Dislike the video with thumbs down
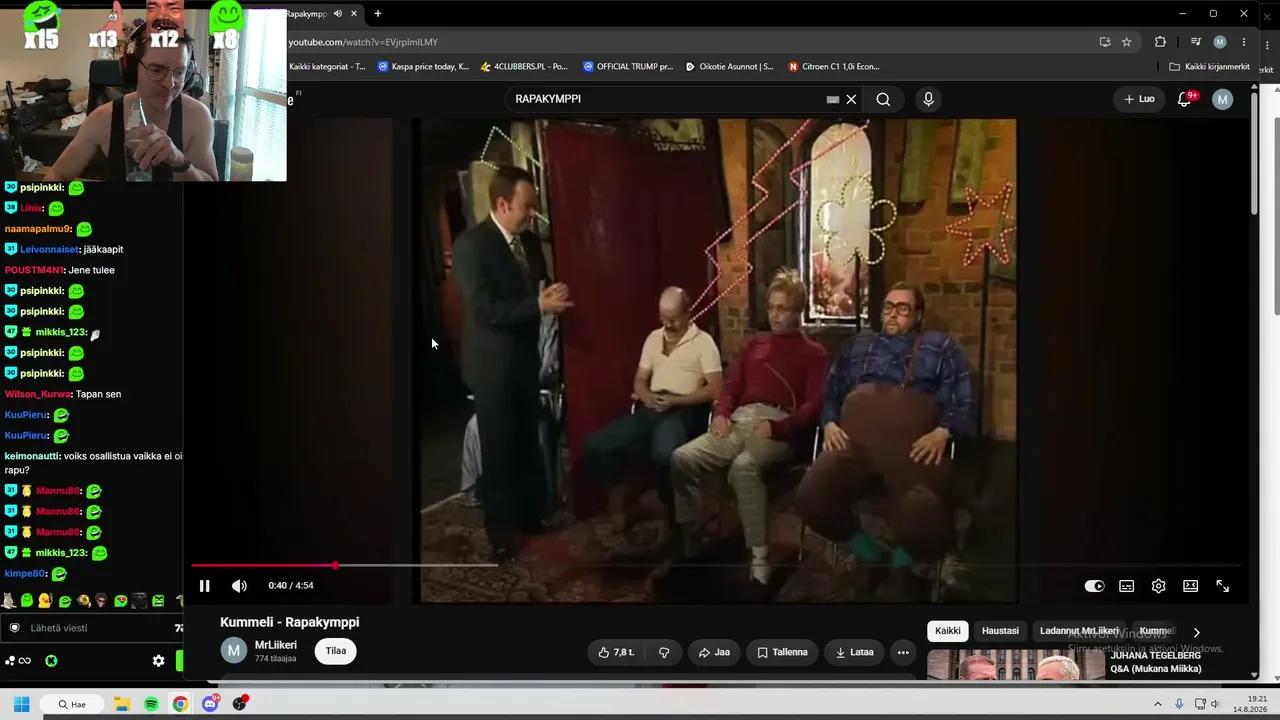This screenshot has width=1280, height=720. pyautogui.click(x=664, y=652)
